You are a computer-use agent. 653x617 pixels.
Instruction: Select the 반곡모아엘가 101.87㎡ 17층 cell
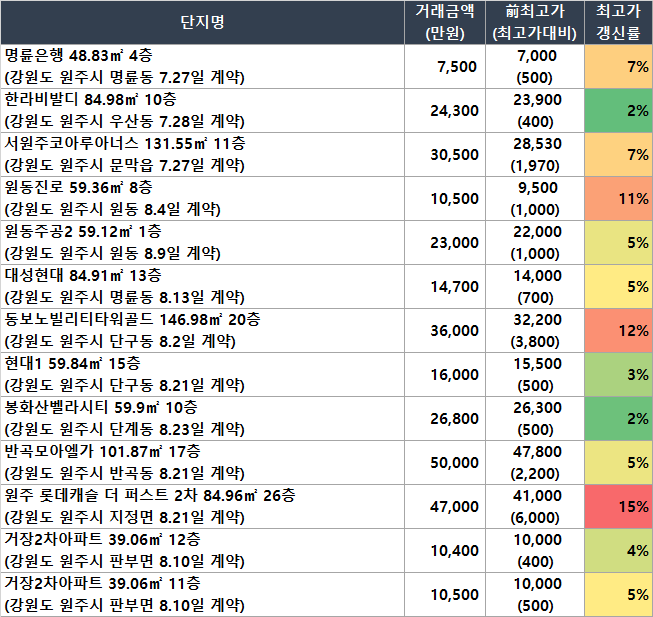(202, 463)
